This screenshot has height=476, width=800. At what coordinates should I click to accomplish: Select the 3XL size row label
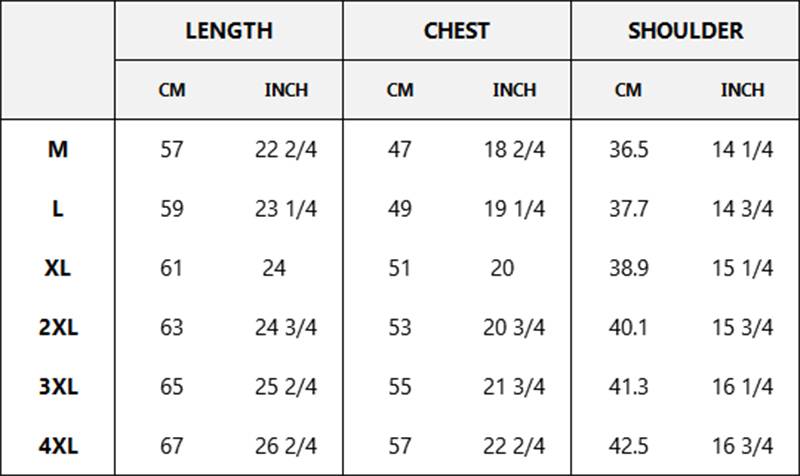pyautogui.click(x=58, y=386)
